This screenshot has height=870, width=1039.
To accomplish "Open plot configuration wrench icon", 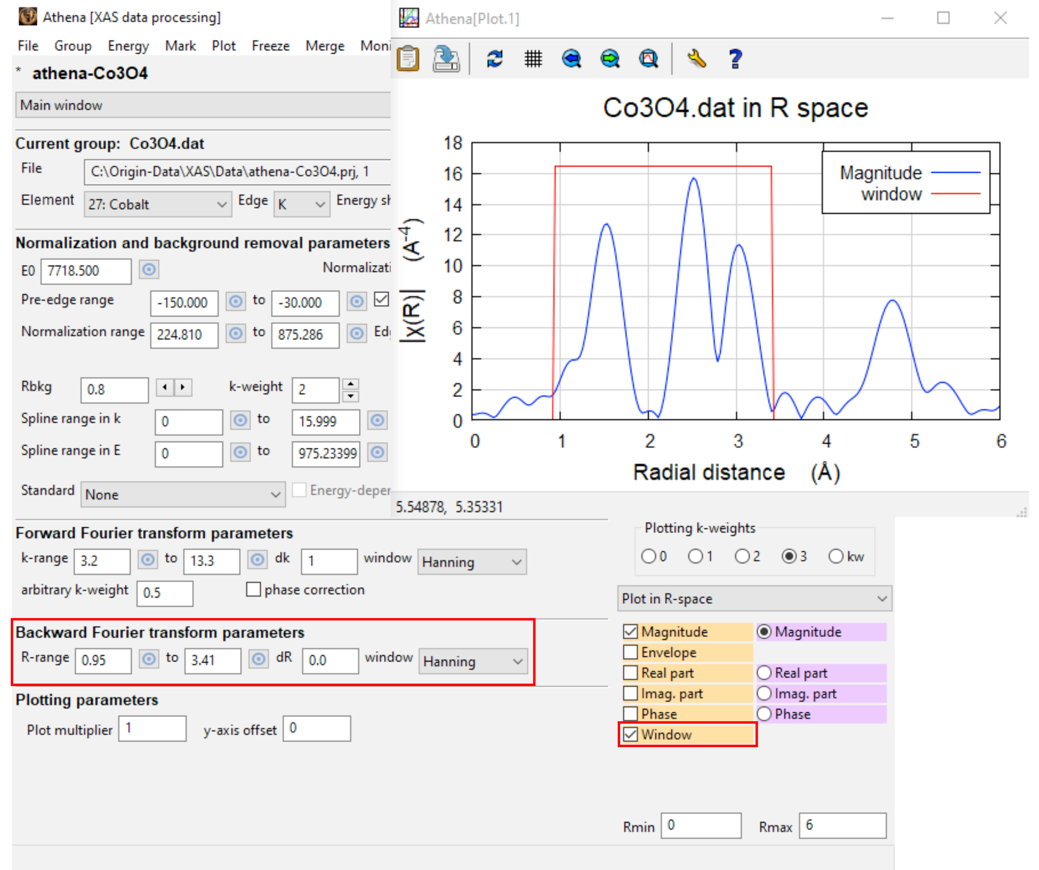I will [696, 59].
